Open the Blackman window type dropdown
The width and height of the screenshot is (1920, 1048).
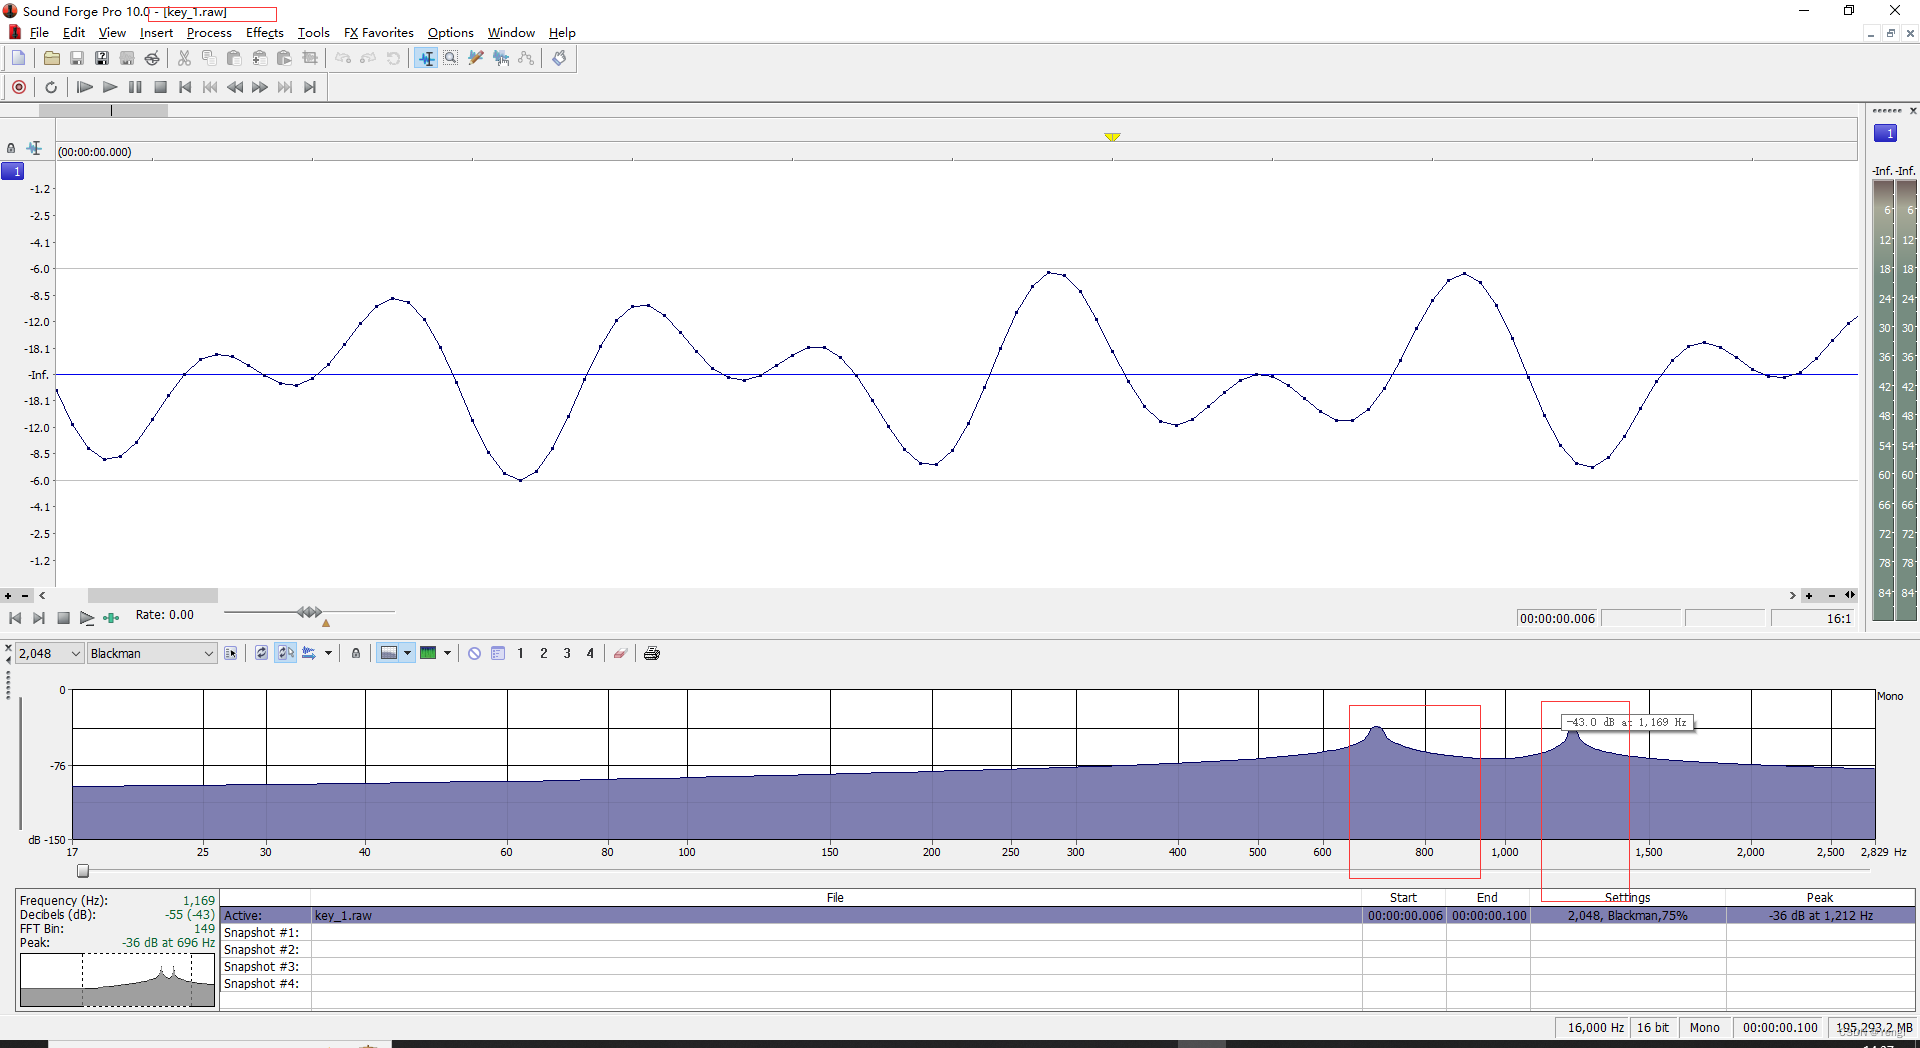coord(152,653)
